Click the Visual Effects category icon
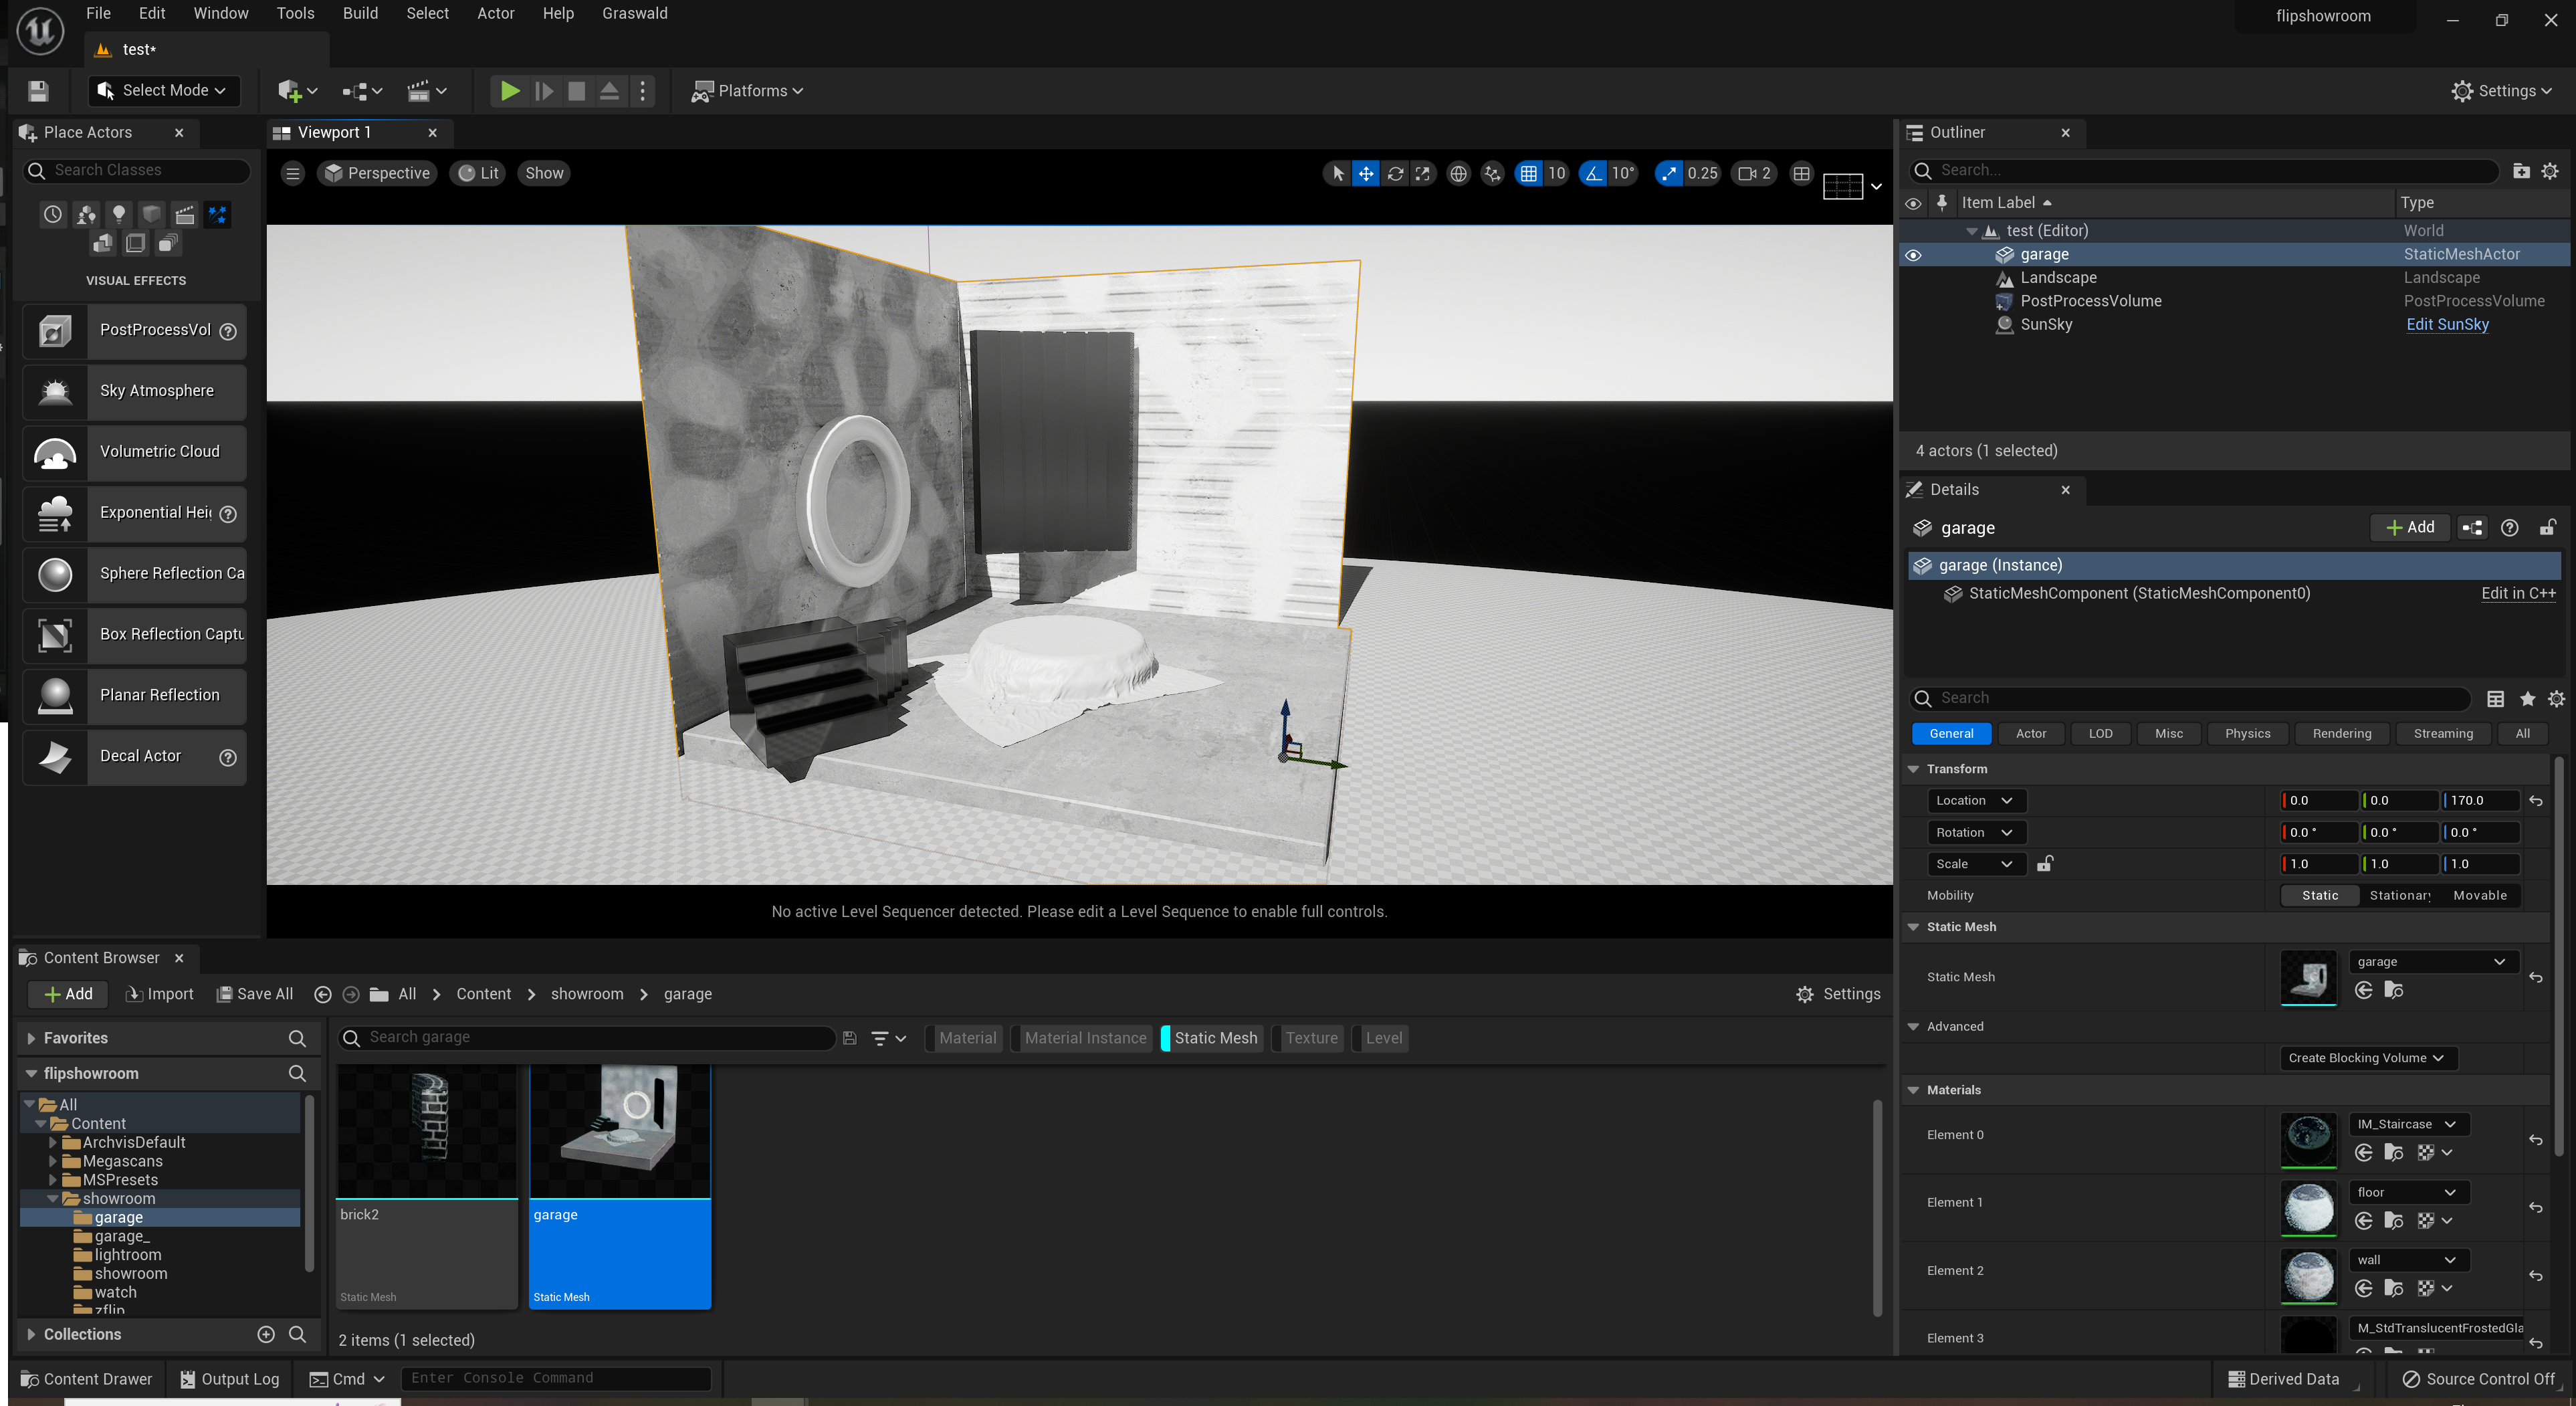The height and width of the screenshot is (1406, 2576). pos(218,214)
